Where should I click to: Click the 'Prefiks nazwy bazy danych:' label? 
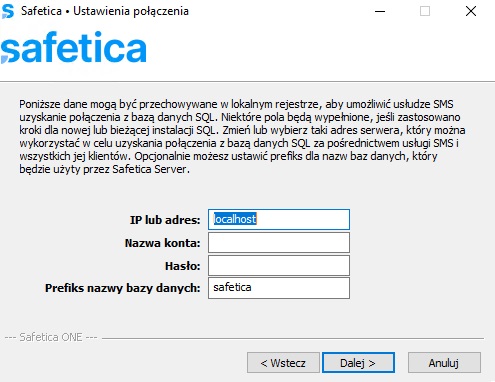(x=123, y=288)
